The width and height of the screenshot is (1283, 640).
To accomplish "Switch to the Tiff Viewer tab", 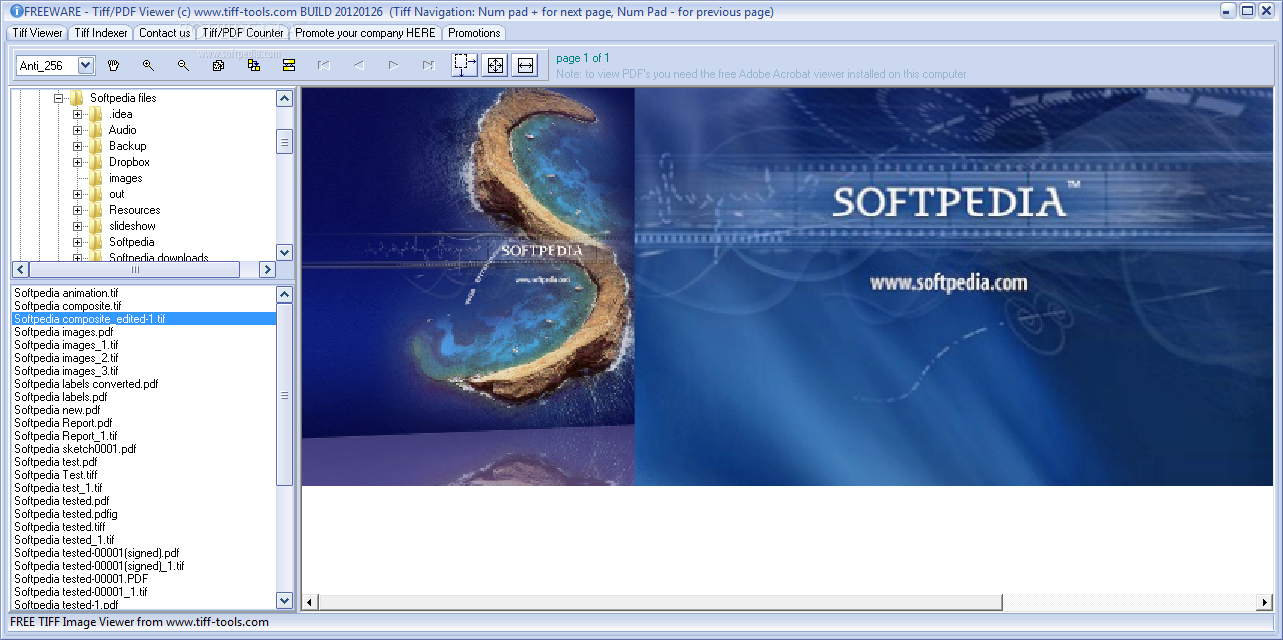I will coord(38,33).
